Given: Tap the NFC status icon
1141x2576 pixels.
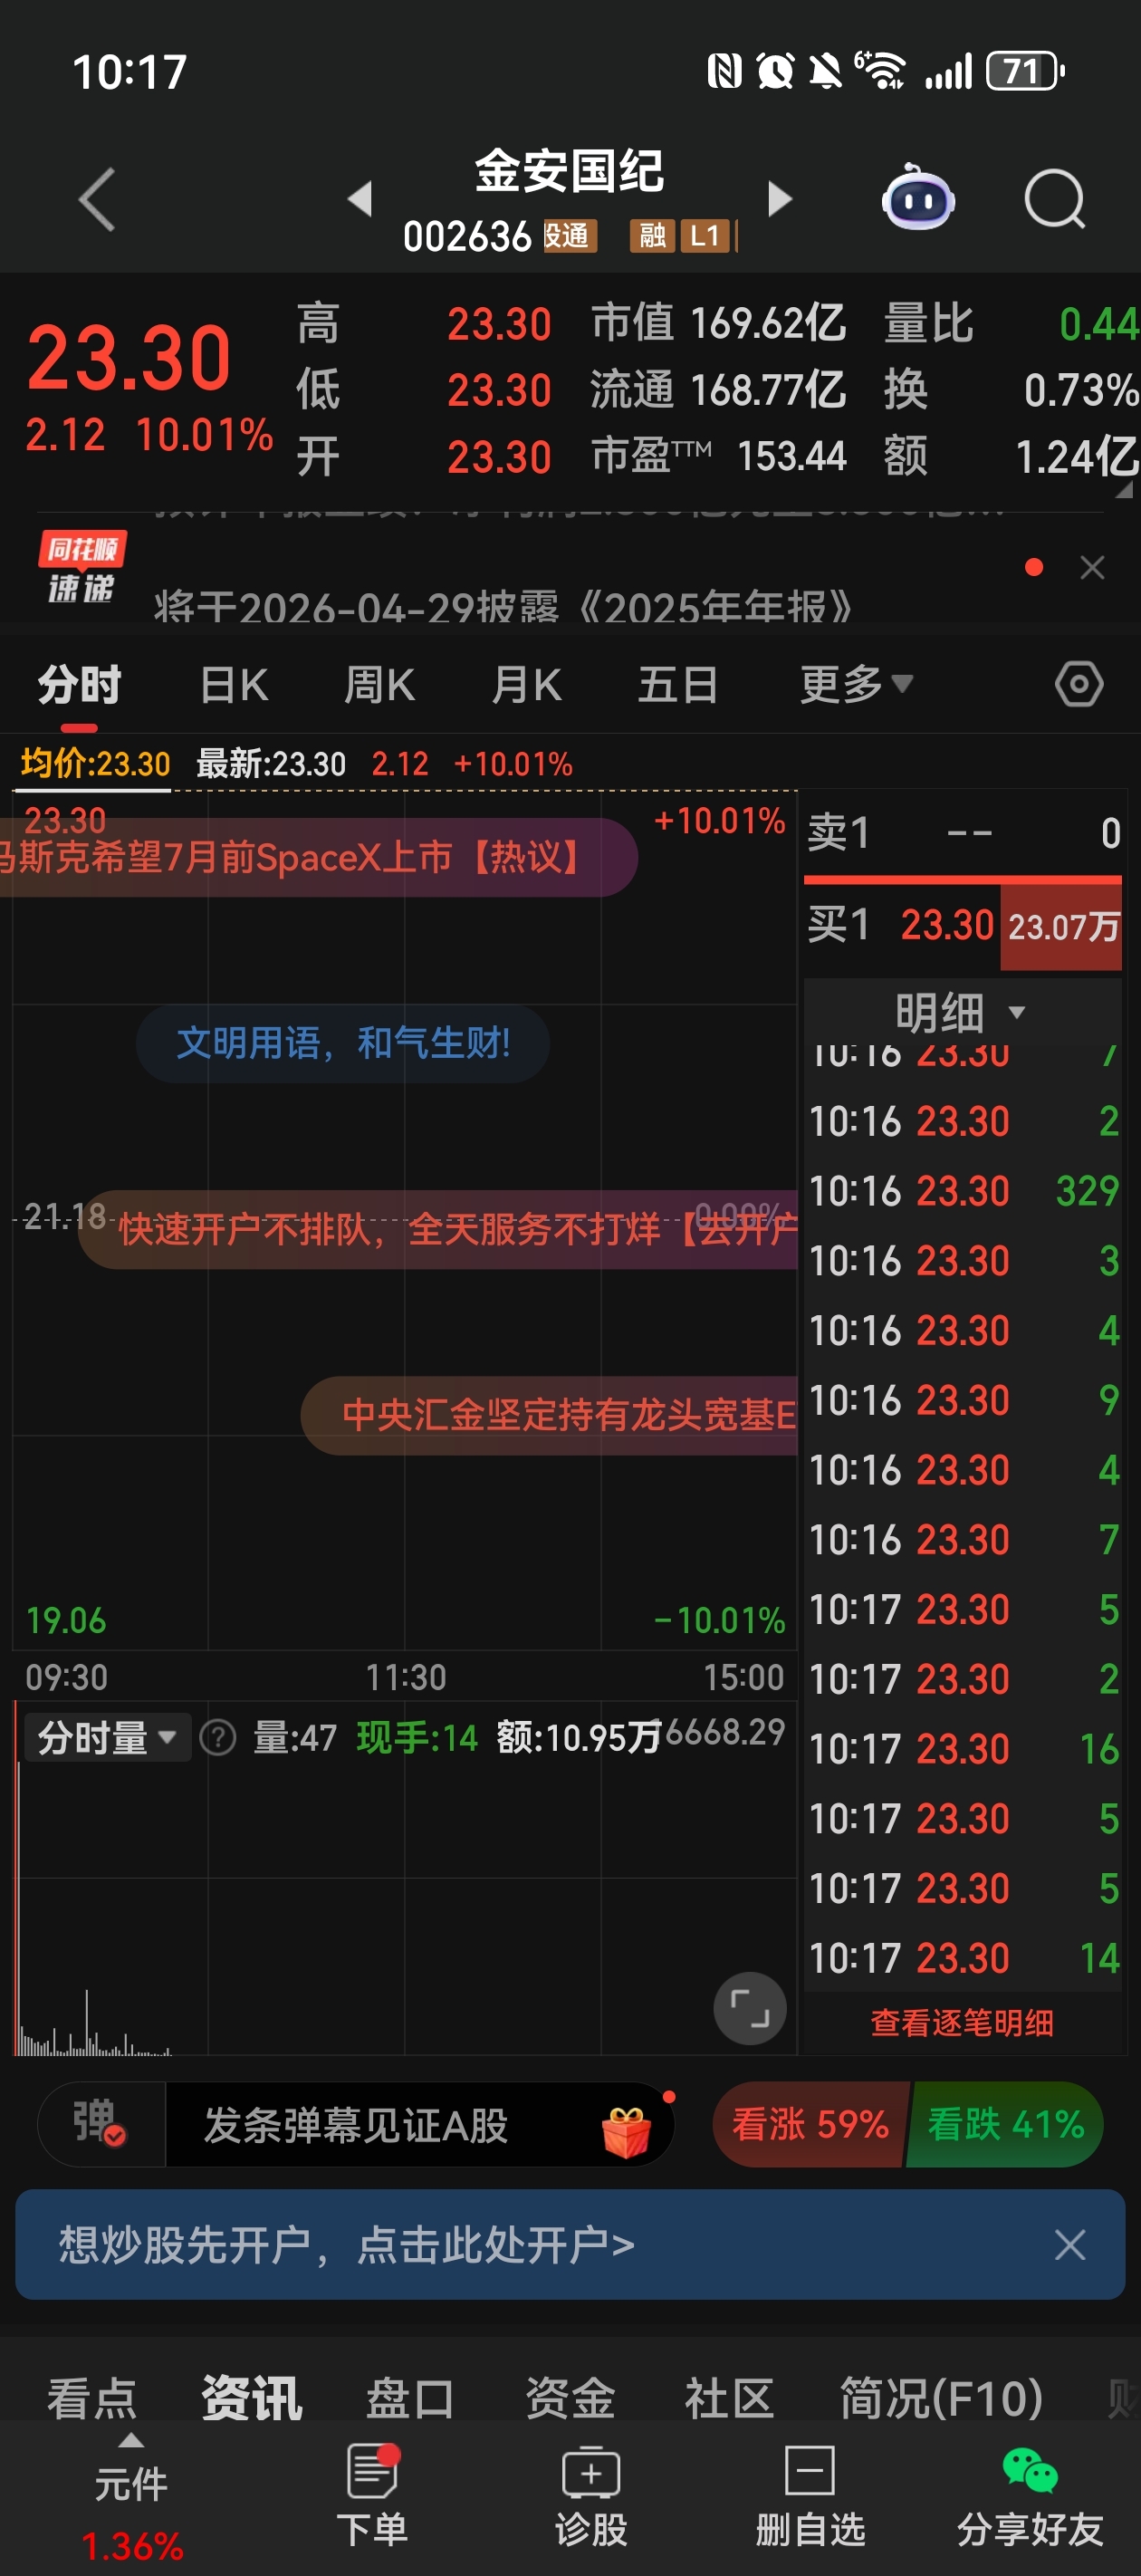Looking at the screenshot, I should coord(724,71).
